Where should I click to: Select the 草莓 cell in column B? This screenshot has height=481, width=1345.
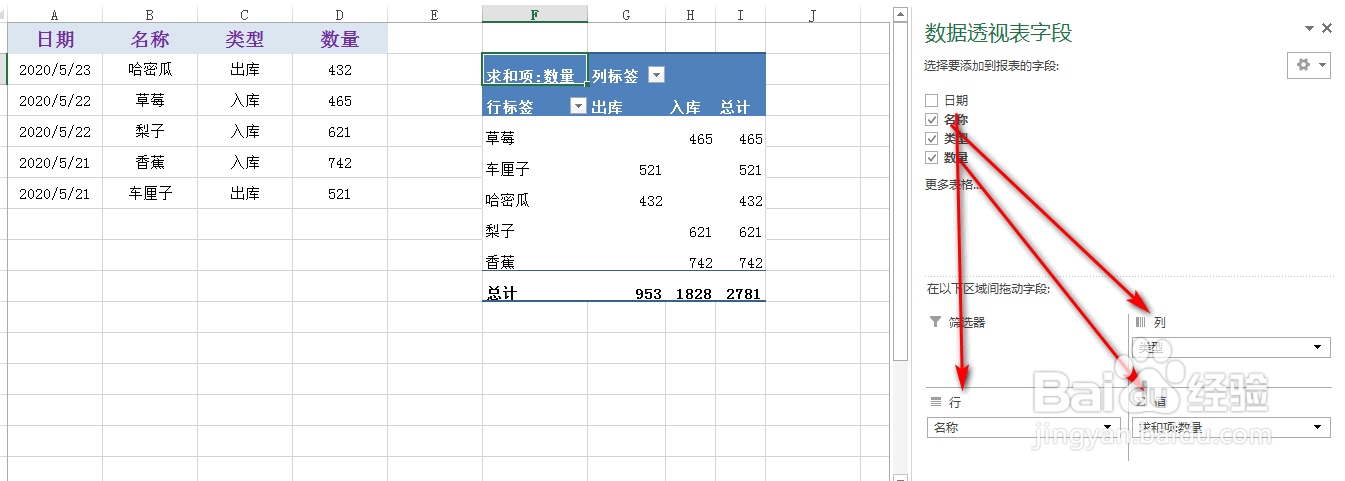(x=149, y=101)
